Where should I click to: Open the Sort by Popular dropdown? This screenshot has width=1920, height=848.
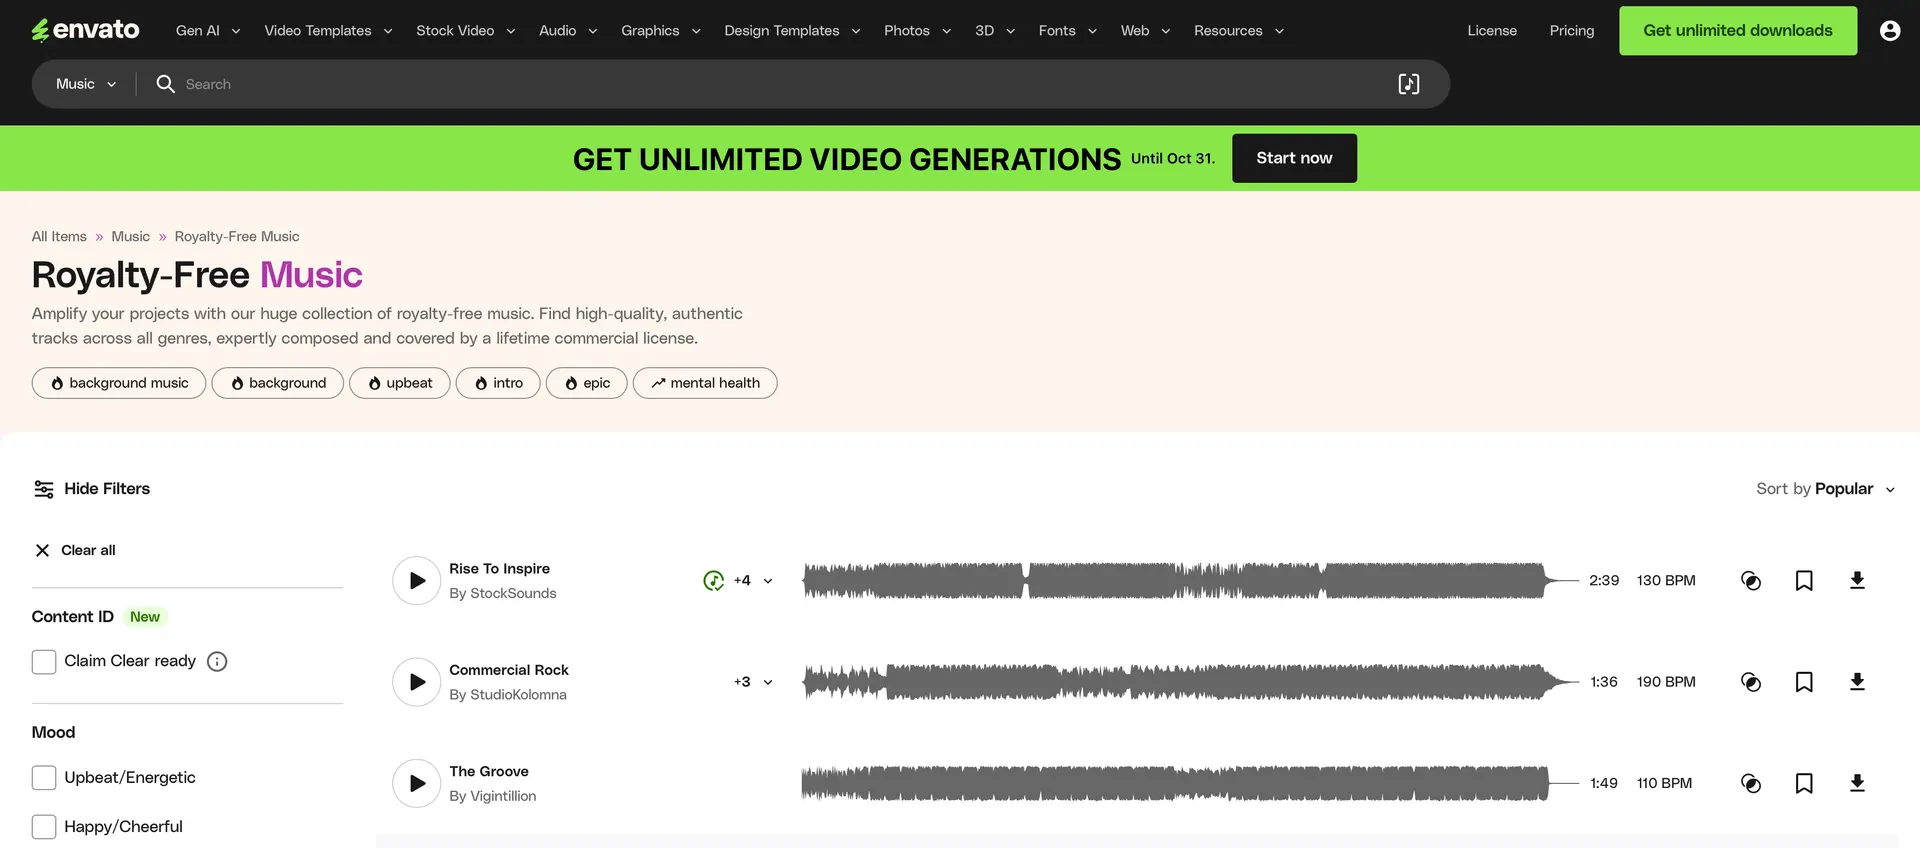(x=1825, y=489)
